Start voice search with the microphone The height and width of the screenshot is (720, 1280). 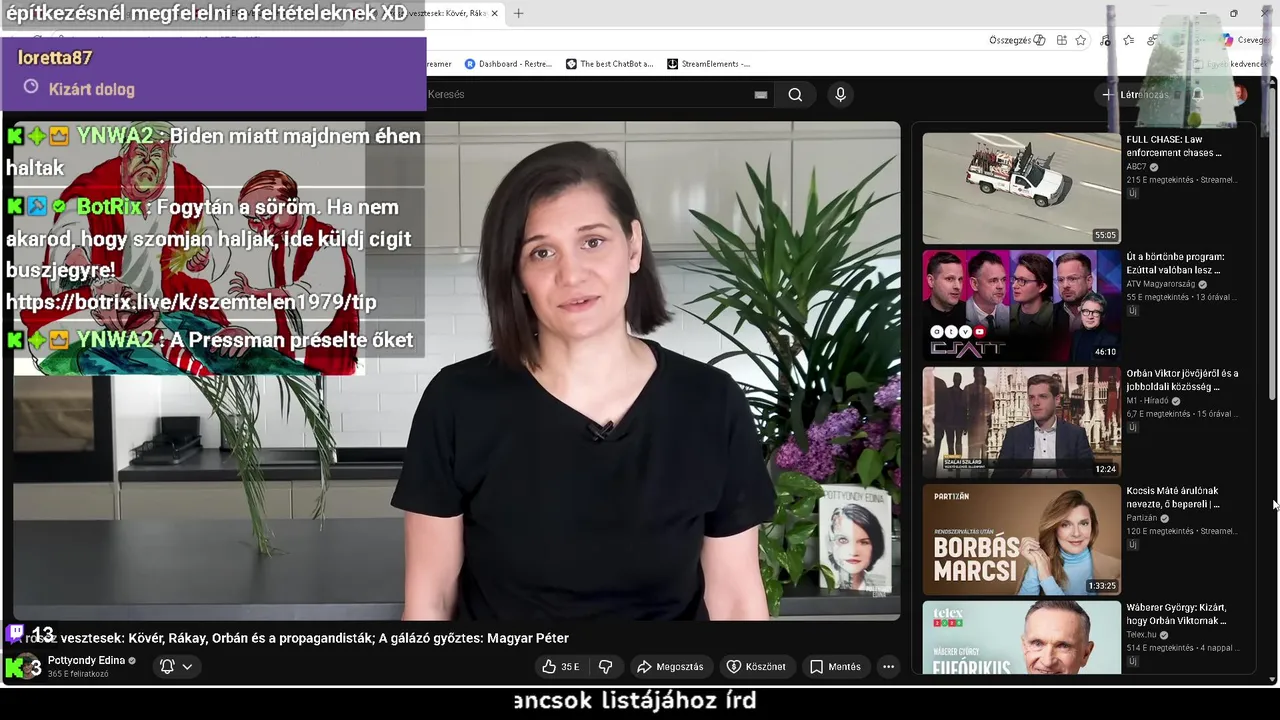click(x=840, y=94)
